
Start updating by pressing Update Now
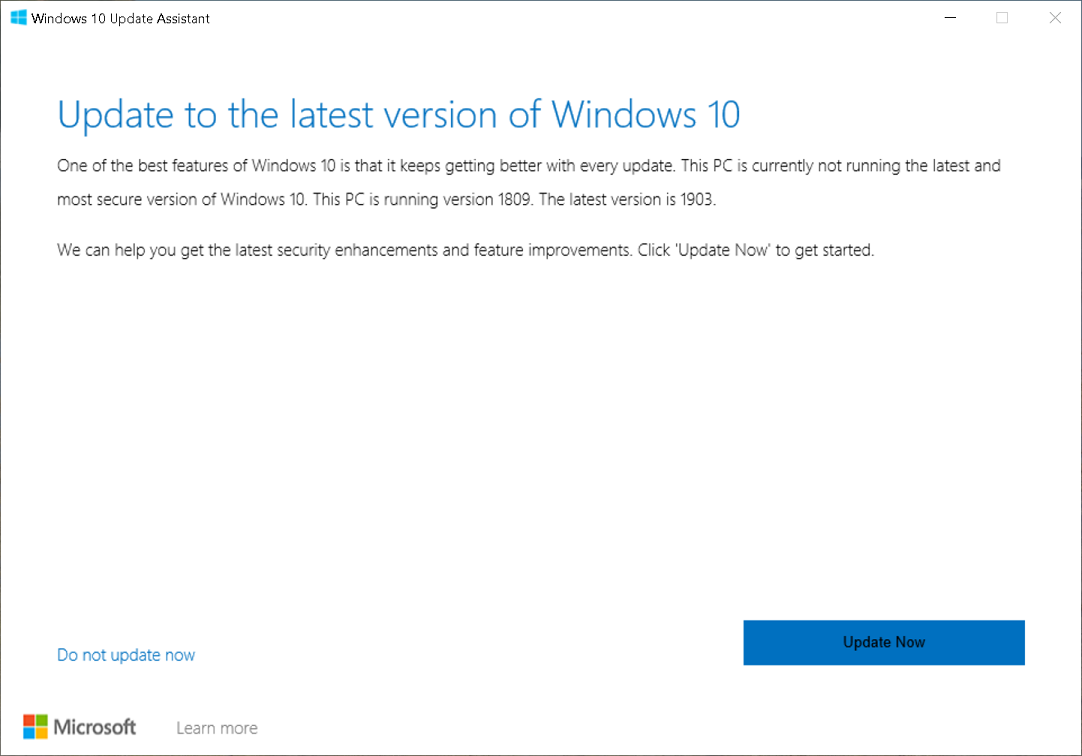click(x=883, y=642)
